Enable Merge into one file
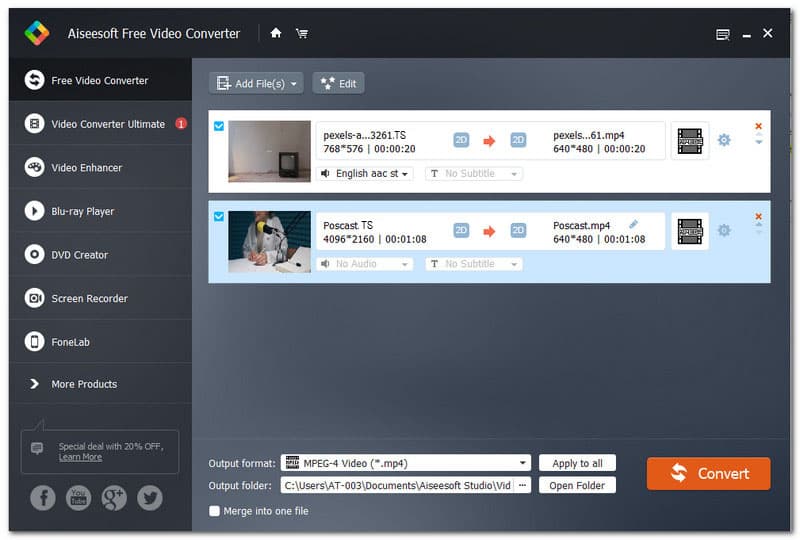 [214, 511]
